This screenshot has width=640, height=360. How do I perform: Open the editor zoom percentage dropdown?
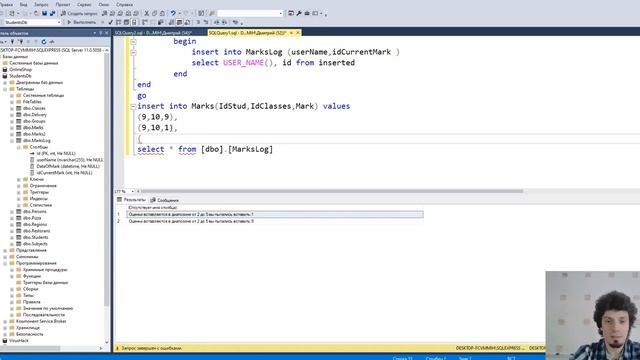tap(133, 191)
